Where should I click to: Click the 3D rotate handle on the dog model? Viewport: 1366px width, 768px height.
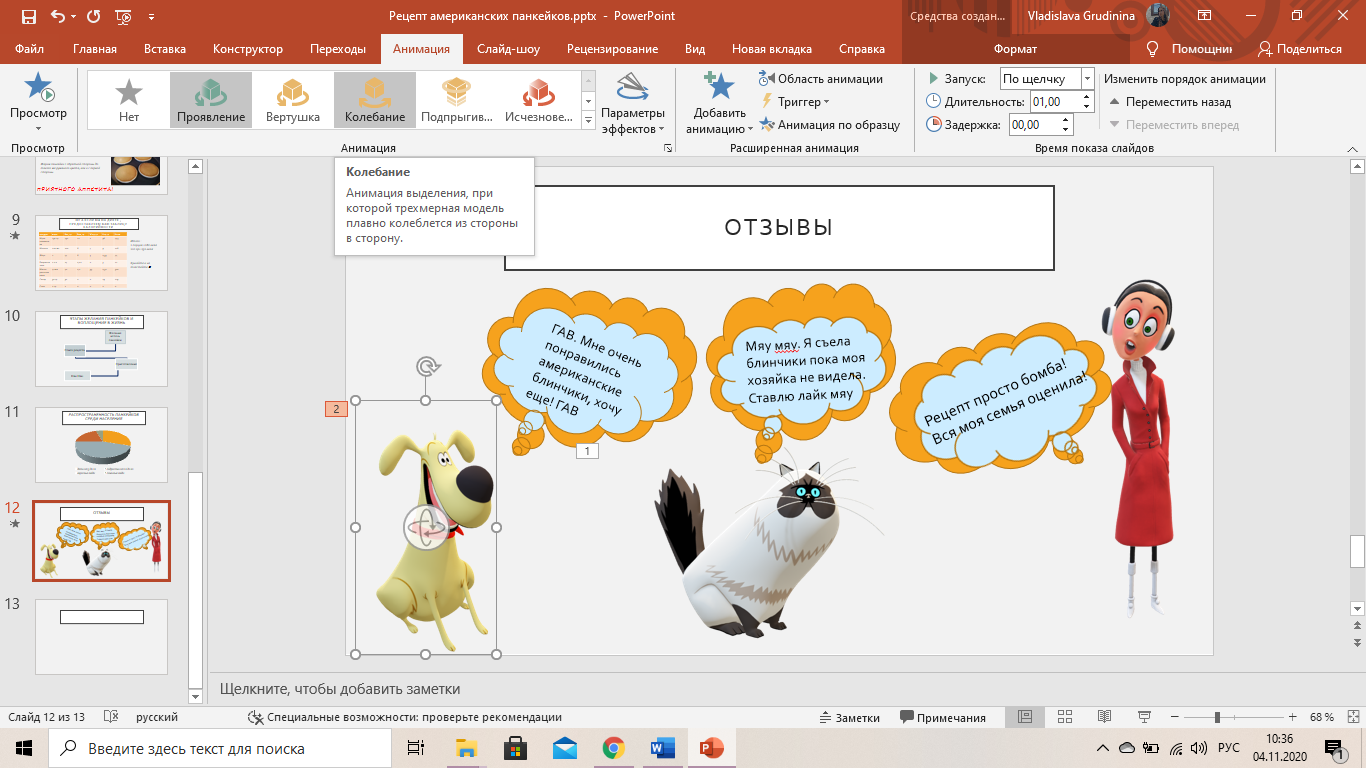(425, 527)
